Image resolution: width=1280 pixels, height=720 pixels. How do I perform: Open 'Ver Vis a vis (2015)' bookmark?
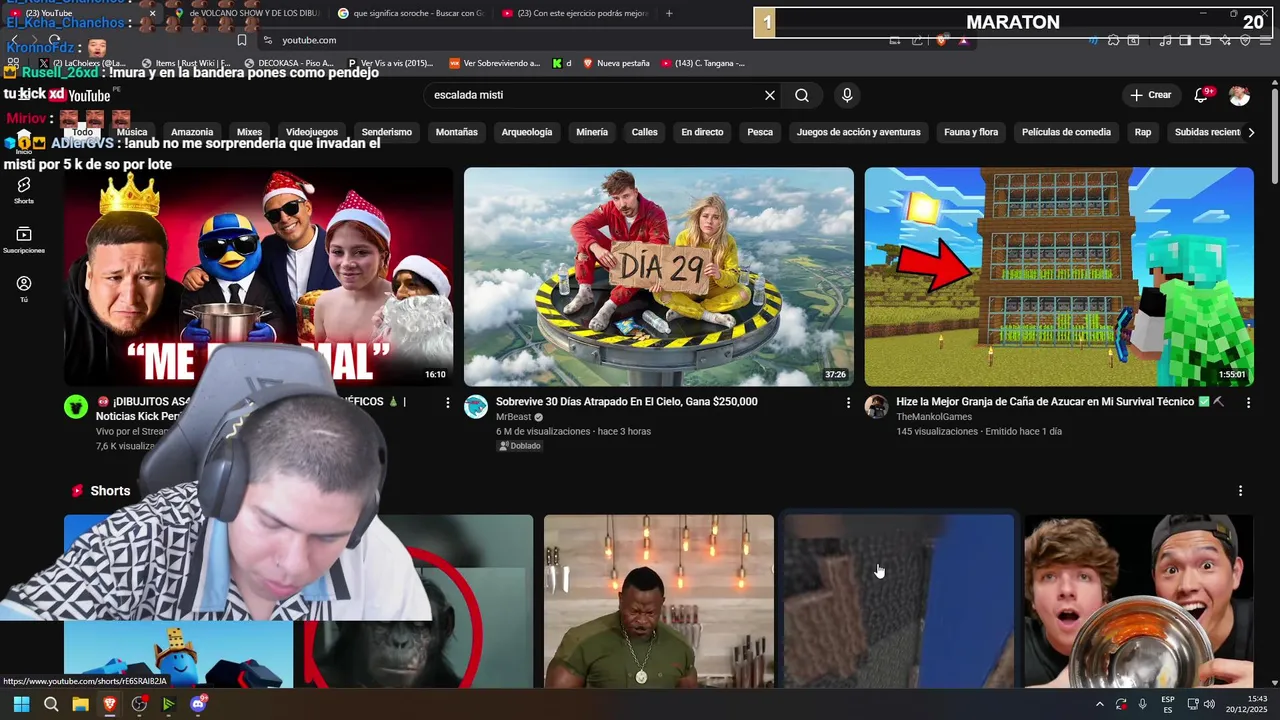[390, 63]
